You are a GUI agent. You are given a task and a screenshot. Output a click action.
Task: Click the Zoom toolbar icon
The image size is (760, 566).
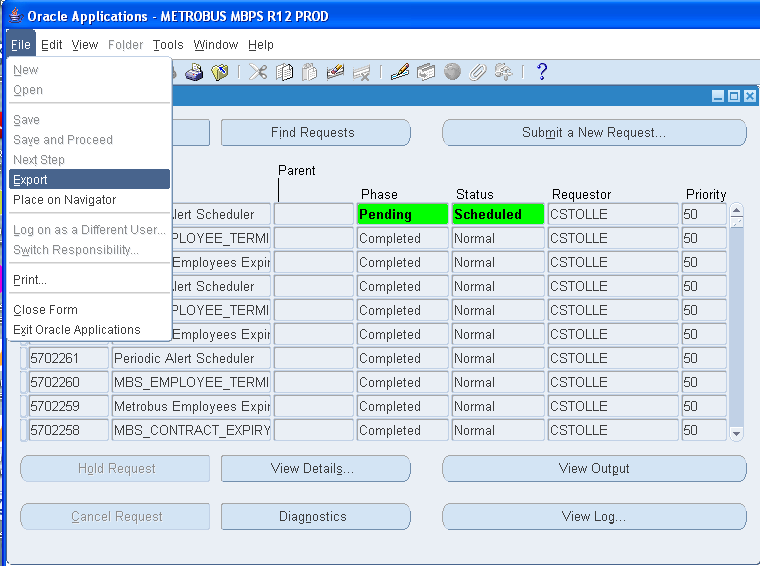click(x=426, y=73)
